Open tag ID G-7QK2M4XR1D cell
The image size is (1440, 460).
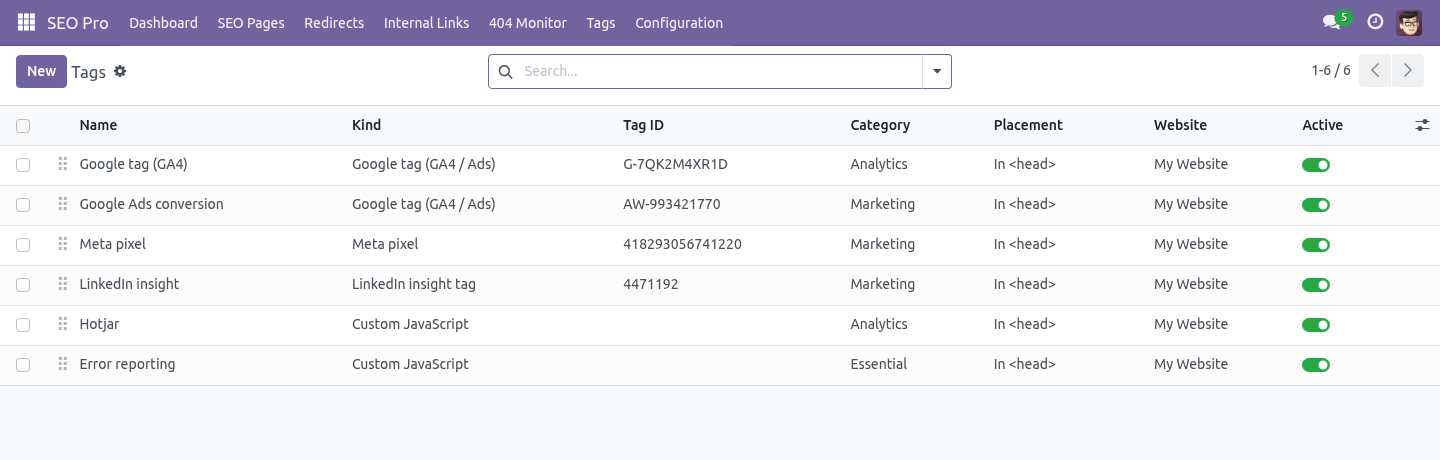(675, 164)
